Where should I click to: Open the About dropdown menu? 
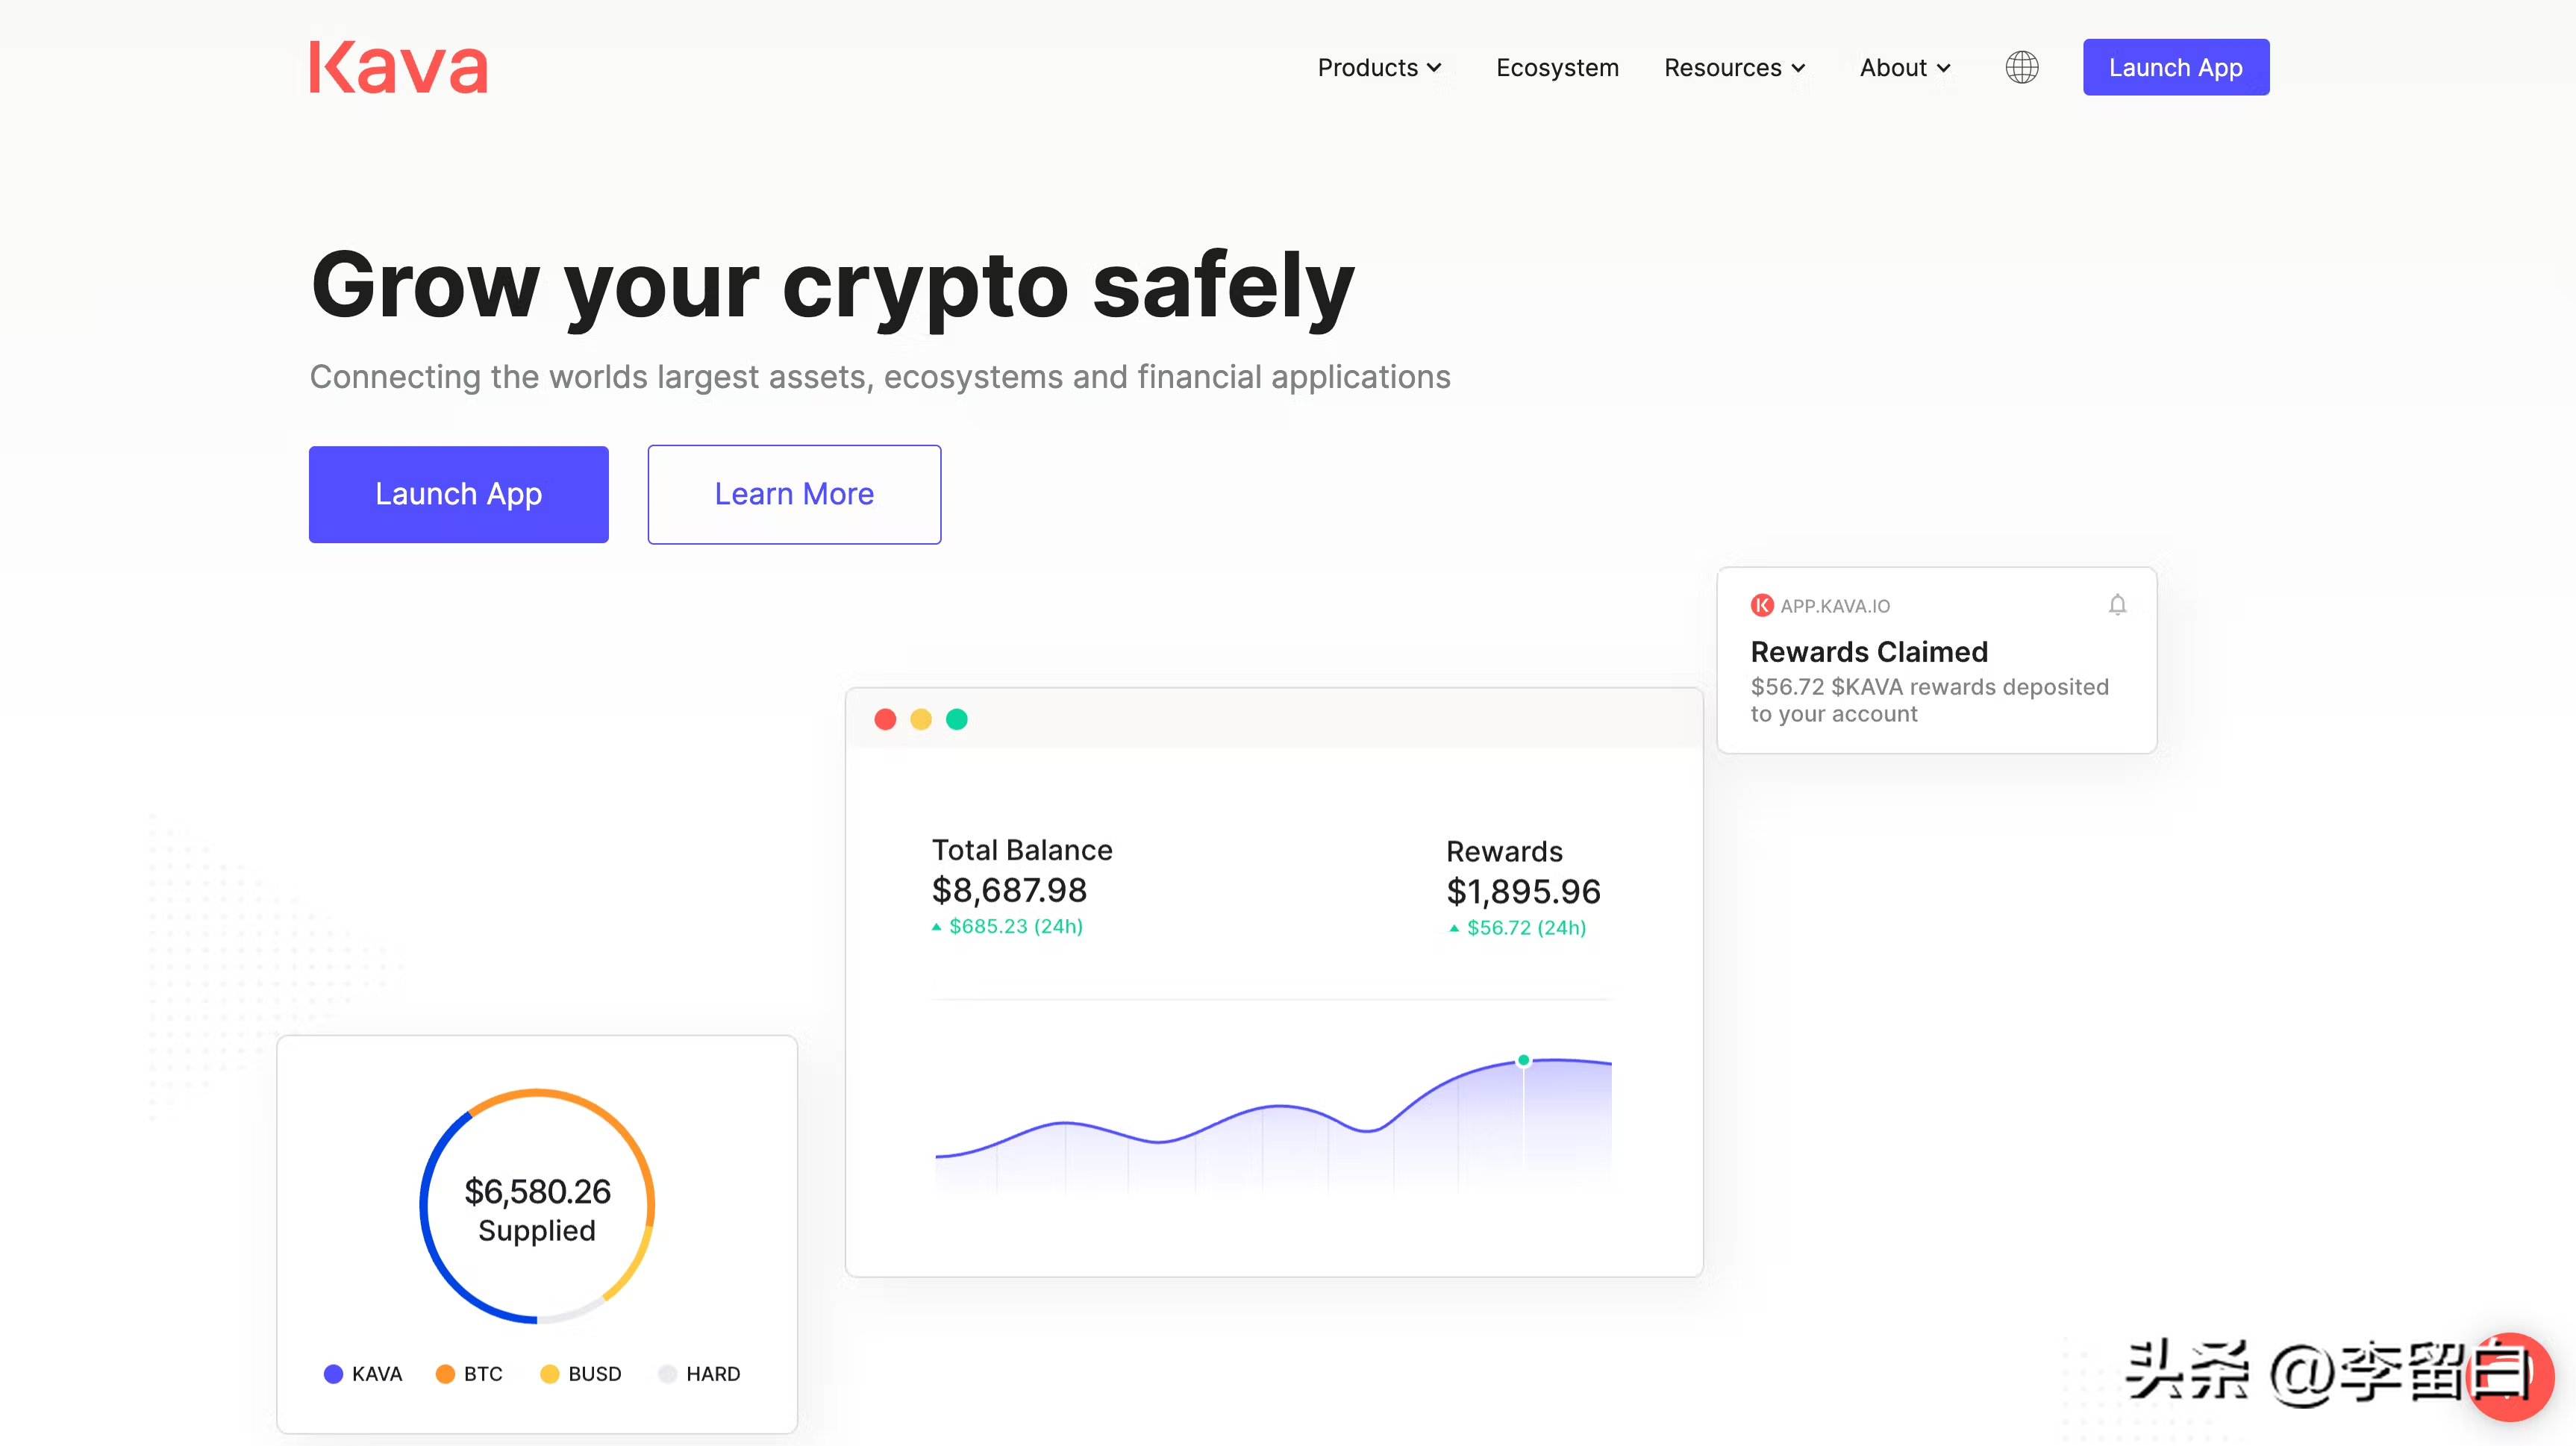click(1904, 68)
